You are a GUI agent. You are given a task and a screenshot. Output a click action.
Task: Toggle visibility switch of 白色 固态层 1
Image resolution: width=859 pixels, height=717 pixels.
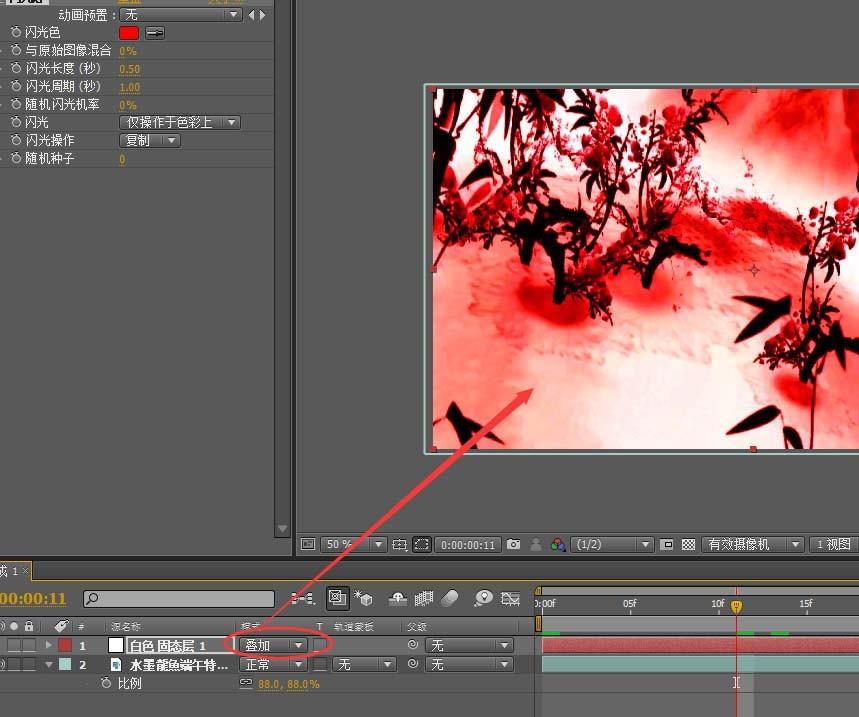tap(4, 646)
